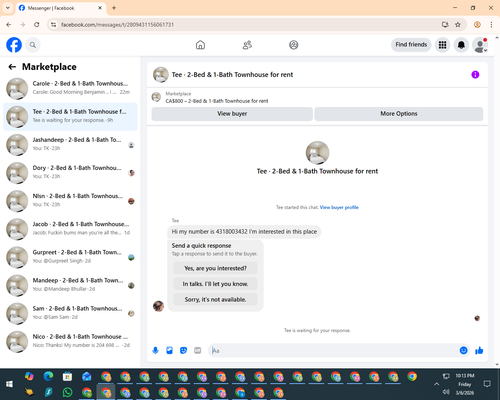Screen dimensions: 500x400
Task: Send quick reply "Sorry, it's not available."
Action: click(x=215, y=300)
